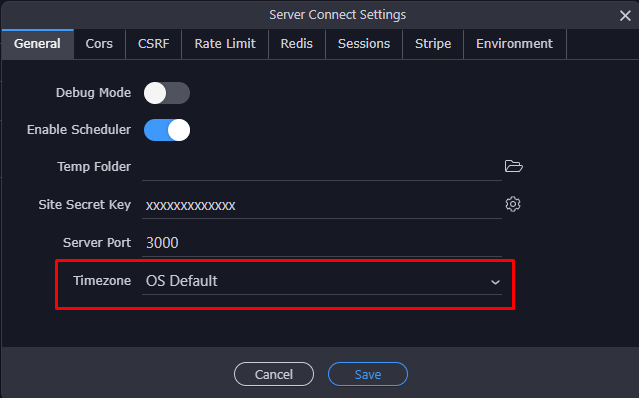The height and width of the screenshot is (398, 639).
Task: Close the Server Connect Settings dialog
Action: (x=625, y=15)
